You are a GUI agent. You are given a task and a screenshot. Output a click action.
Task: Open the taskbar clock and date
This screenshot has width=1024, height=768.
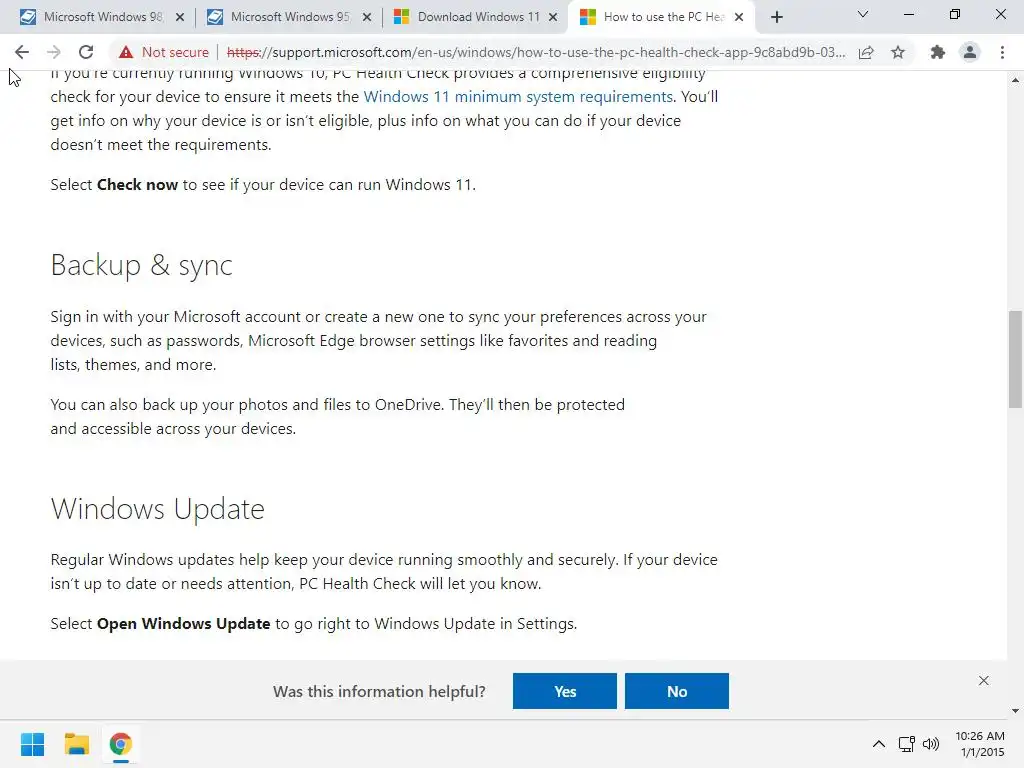coord(980,744)
